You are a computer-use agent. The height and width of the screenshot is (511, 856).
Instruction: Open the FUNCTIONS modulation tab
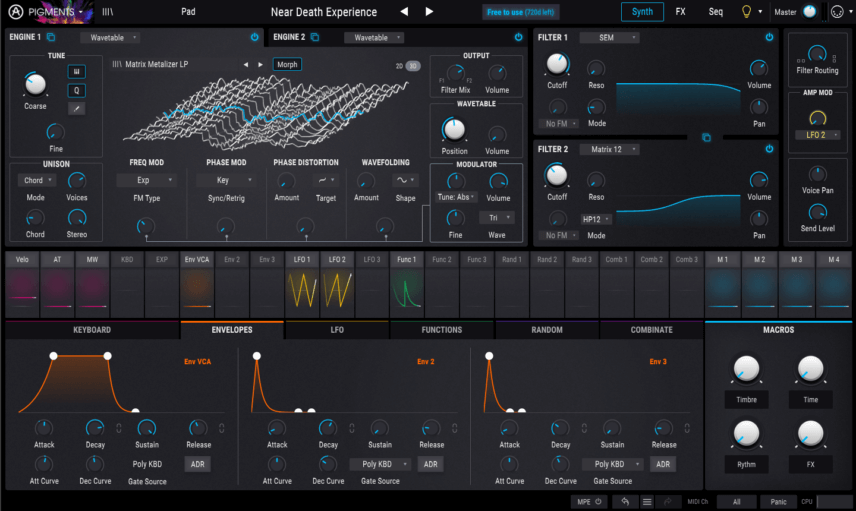442,330
